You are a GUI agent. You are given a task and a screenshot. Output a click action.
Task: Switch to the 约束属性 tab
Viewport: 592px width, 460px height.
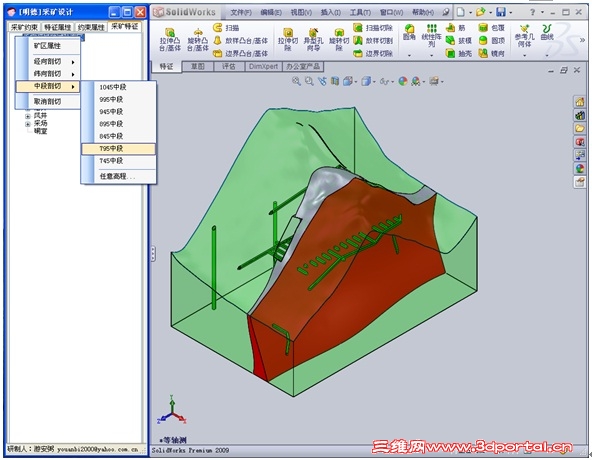click(91, 27)
